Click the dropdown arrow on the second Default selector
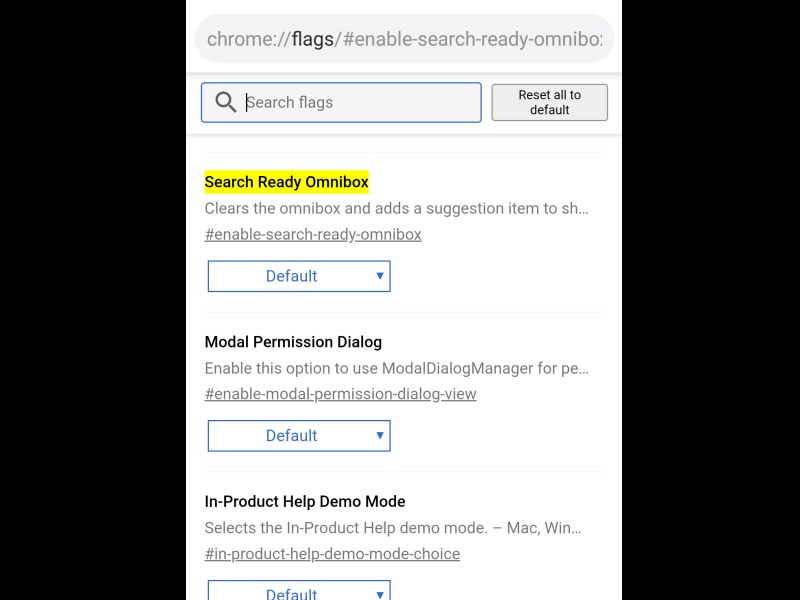The width and height of the screenshot is (800, 600). click(x=380, y=435)
